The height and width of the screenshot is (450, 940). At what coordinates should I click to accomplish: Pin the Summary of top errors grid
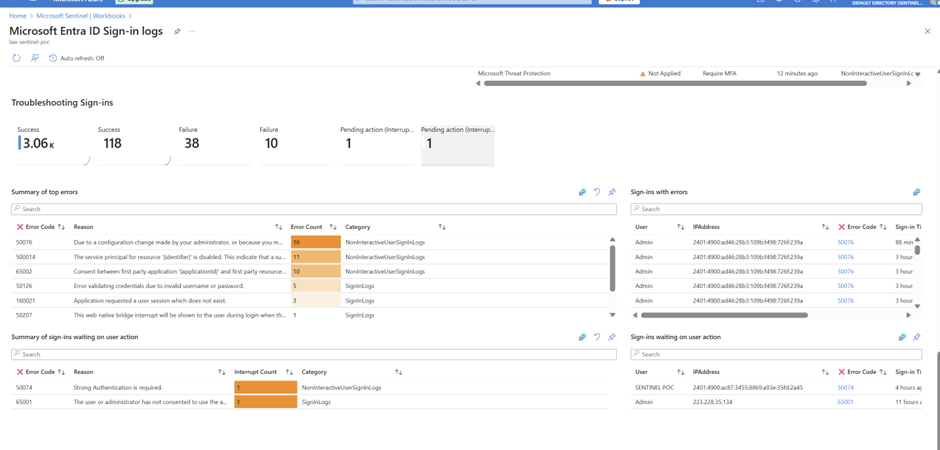coord(612,192)
